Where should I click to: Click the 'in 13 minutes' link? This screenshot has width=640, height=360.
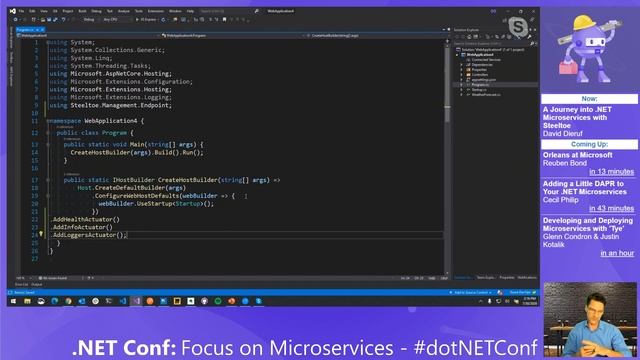click(x=611, y=171)
